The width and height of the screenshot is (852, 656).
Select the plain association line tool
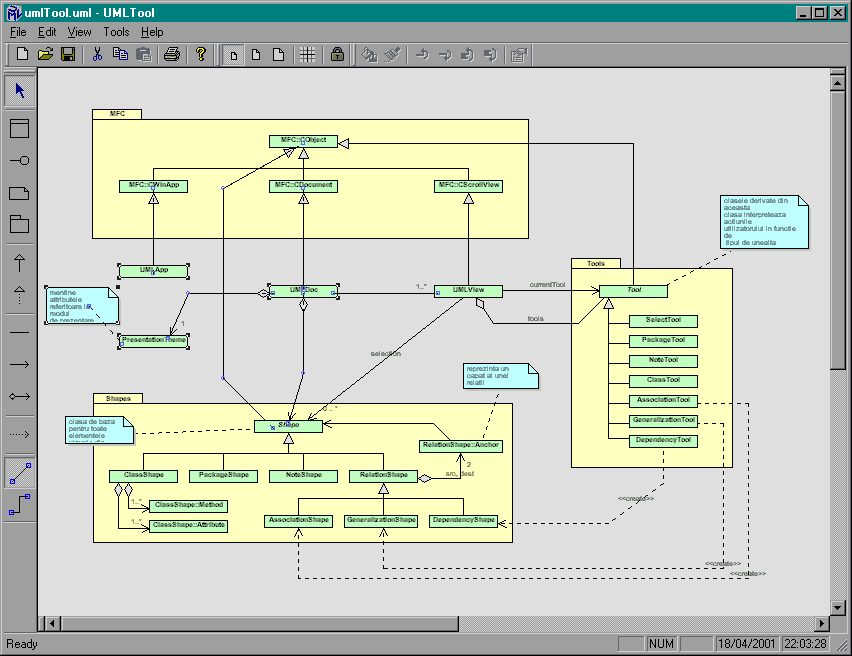20,332
